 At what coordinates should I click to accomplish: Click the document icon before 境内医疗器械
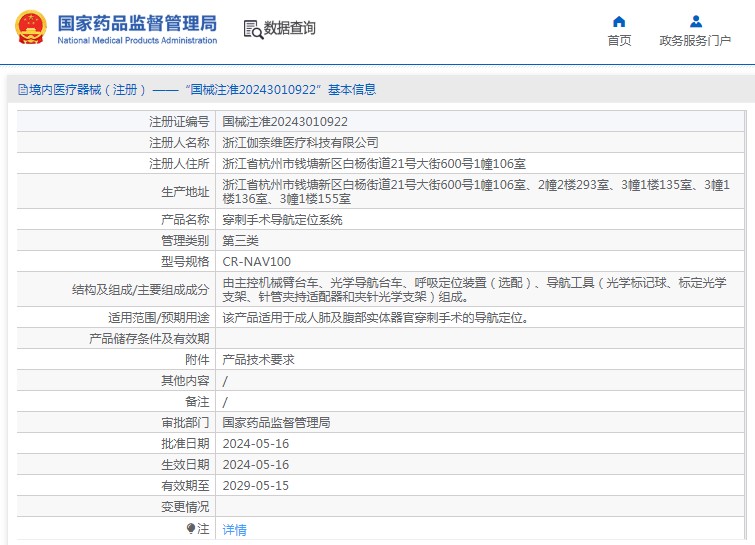click(23, 90)
